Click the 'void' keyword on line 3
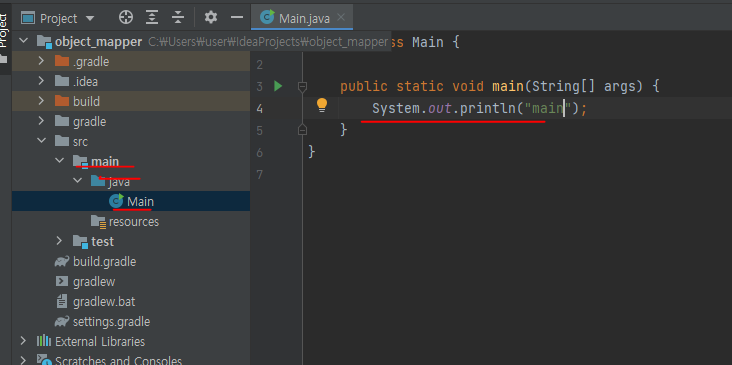The height and width of the screenshot is (365, 732). (x=467, y=86)
